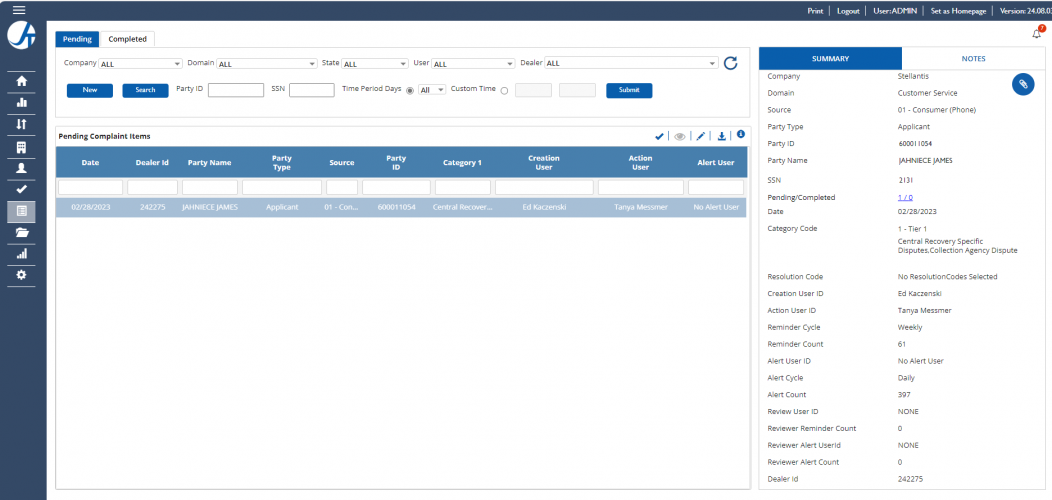Click the Category 1 column filter box
This screenshot has height=500, width=1052.
[x=463, y=187]
